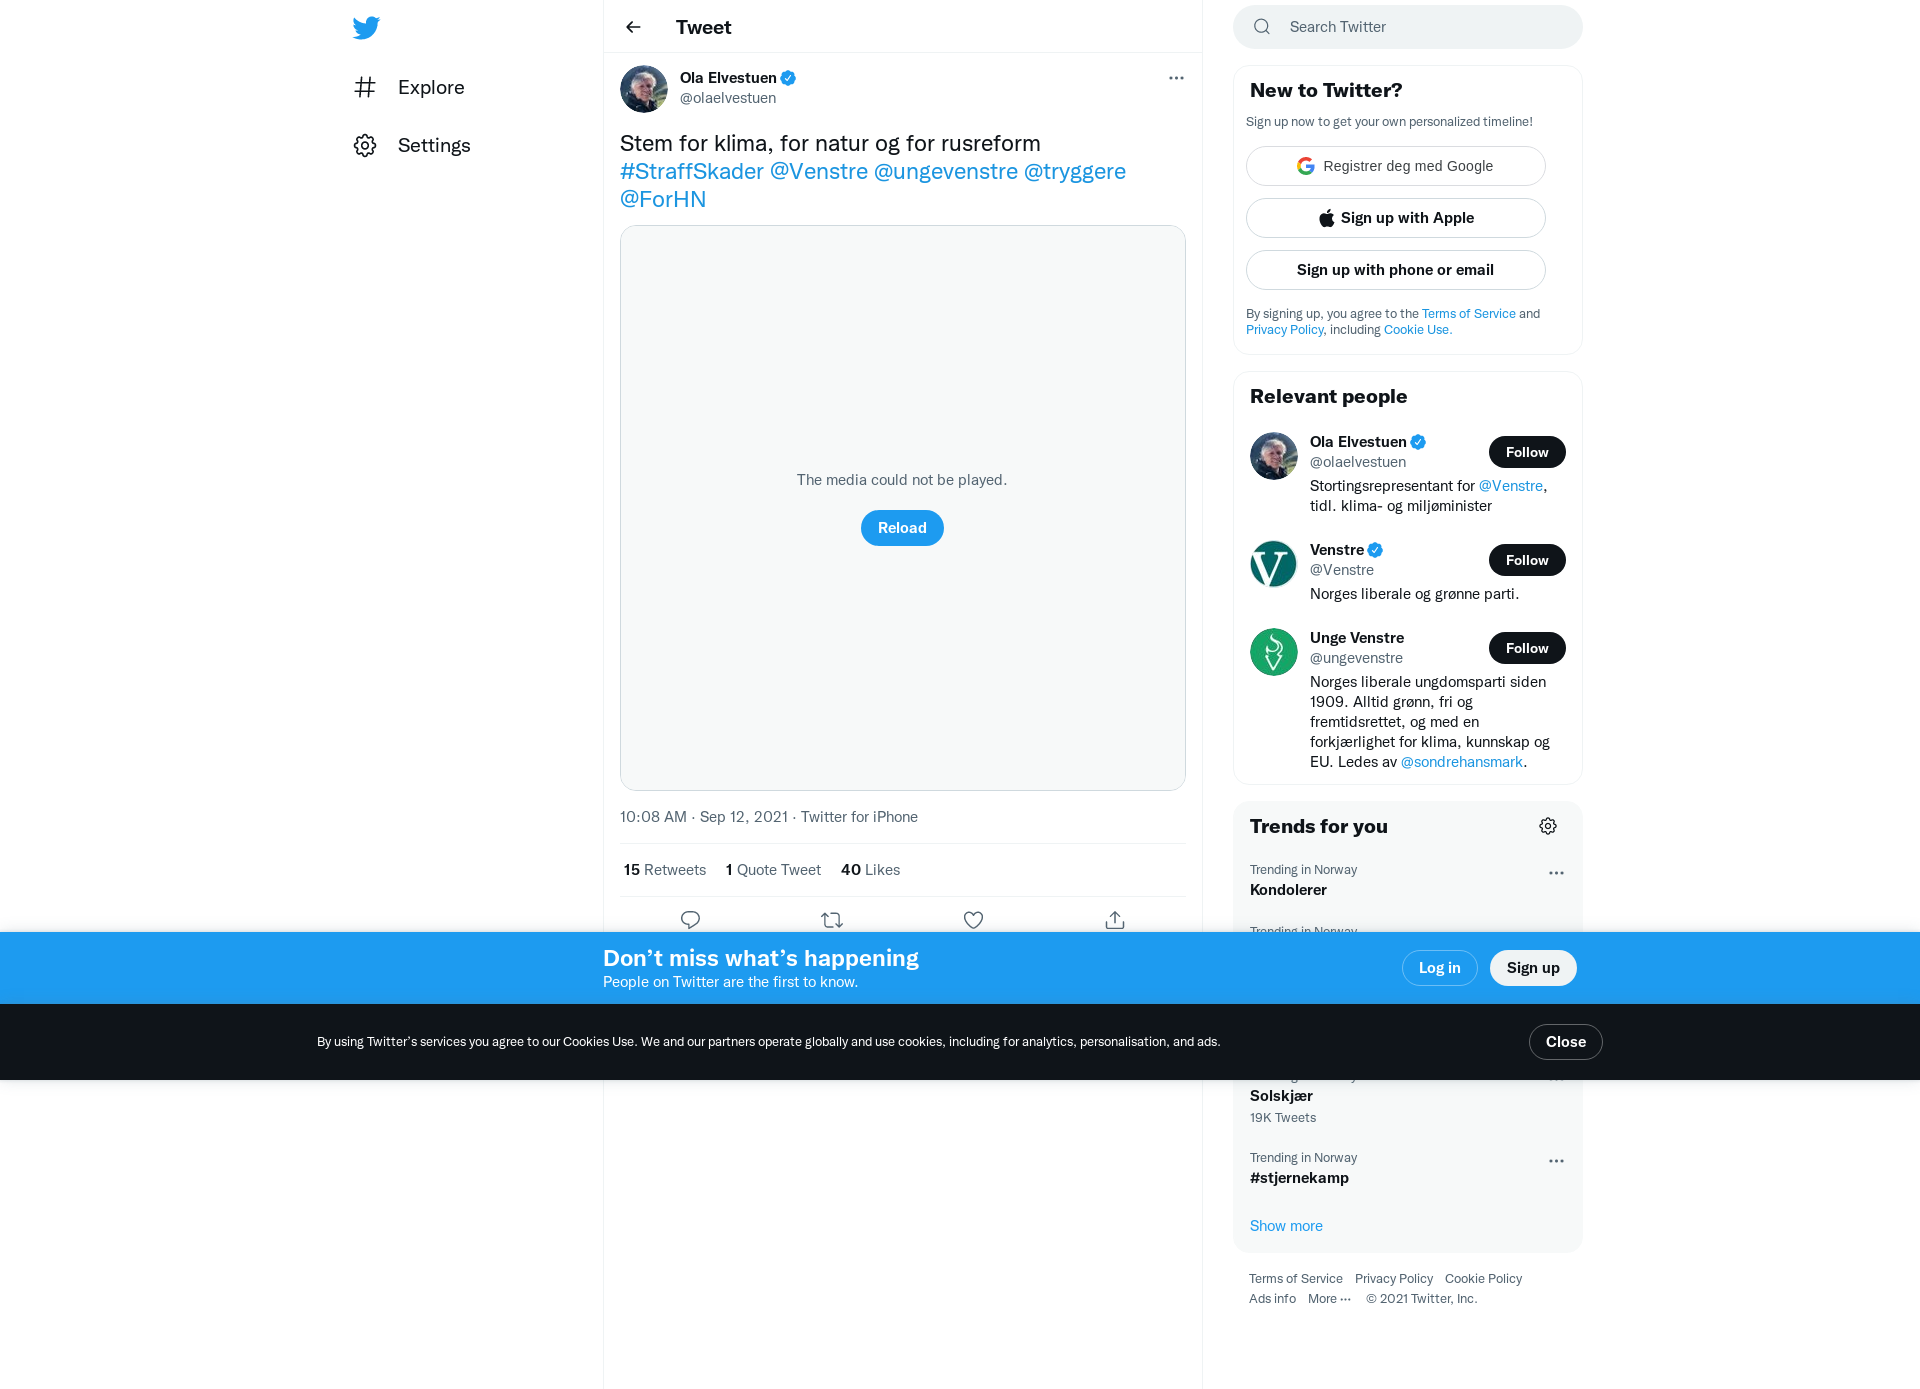Open the tweet's three-dot more menu

coord(1176,78)
